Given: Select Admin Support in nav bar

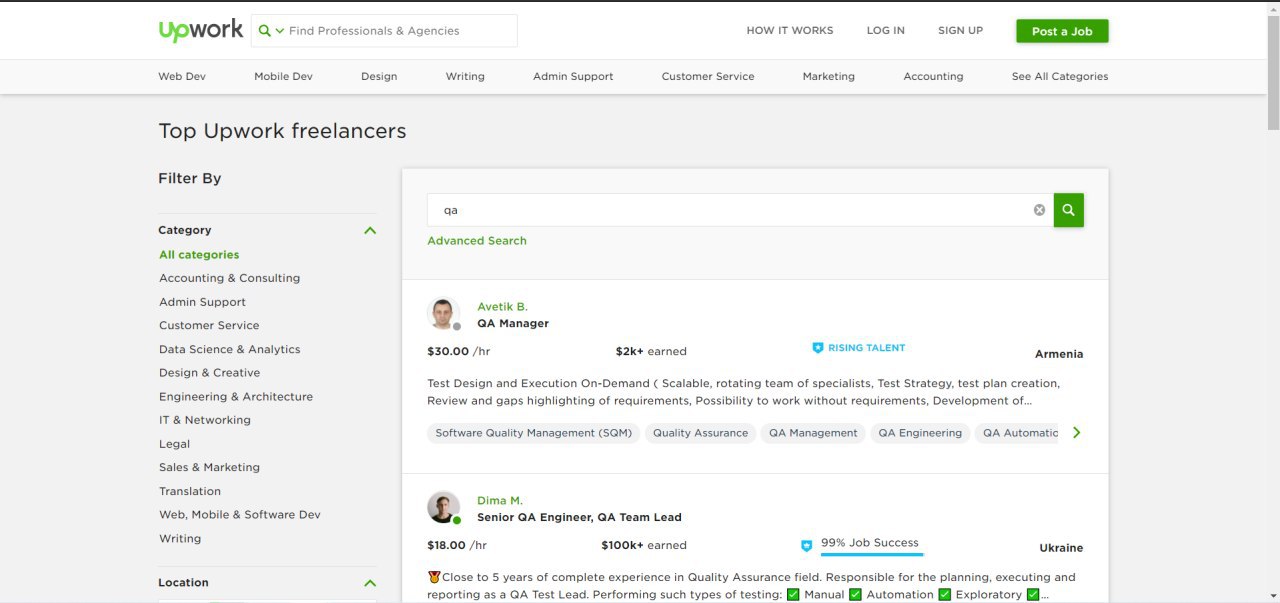Looking at the screenshot, I should pos(573,76).
